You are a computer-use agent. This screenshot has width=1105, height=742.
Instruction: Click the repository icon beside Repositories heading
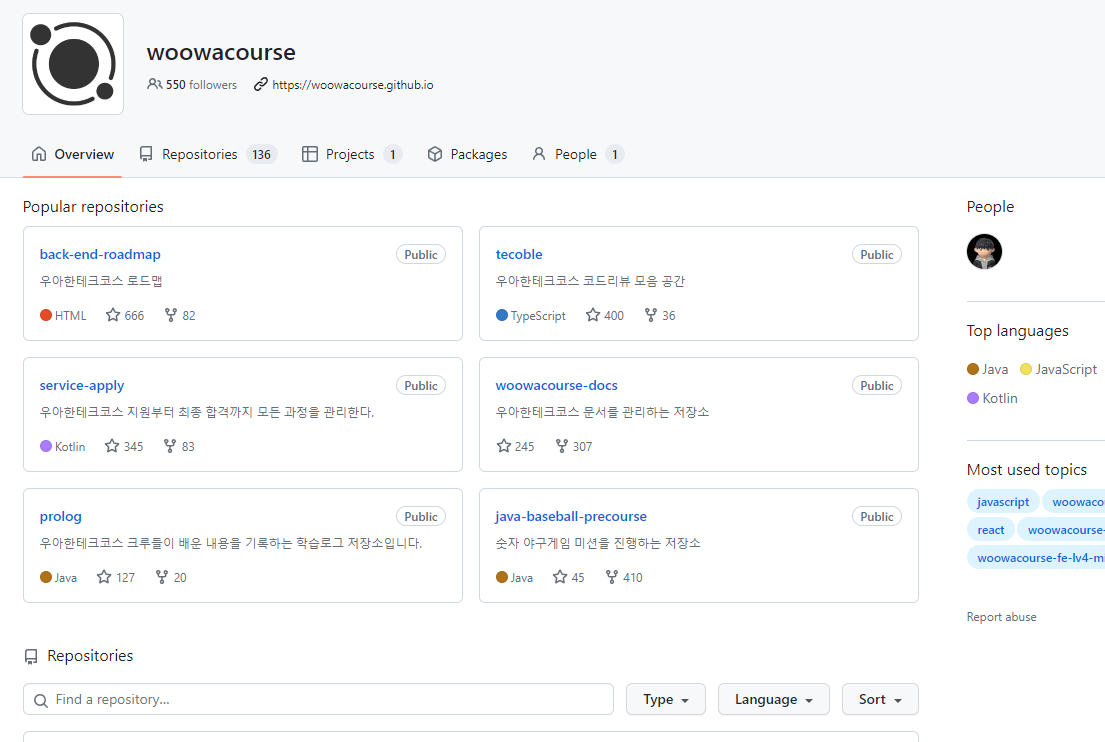(x=31, y=656)
